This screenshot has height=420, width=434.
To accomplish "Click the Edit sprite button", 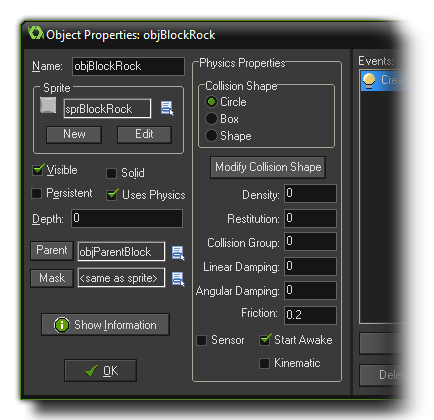I will 144,134.
